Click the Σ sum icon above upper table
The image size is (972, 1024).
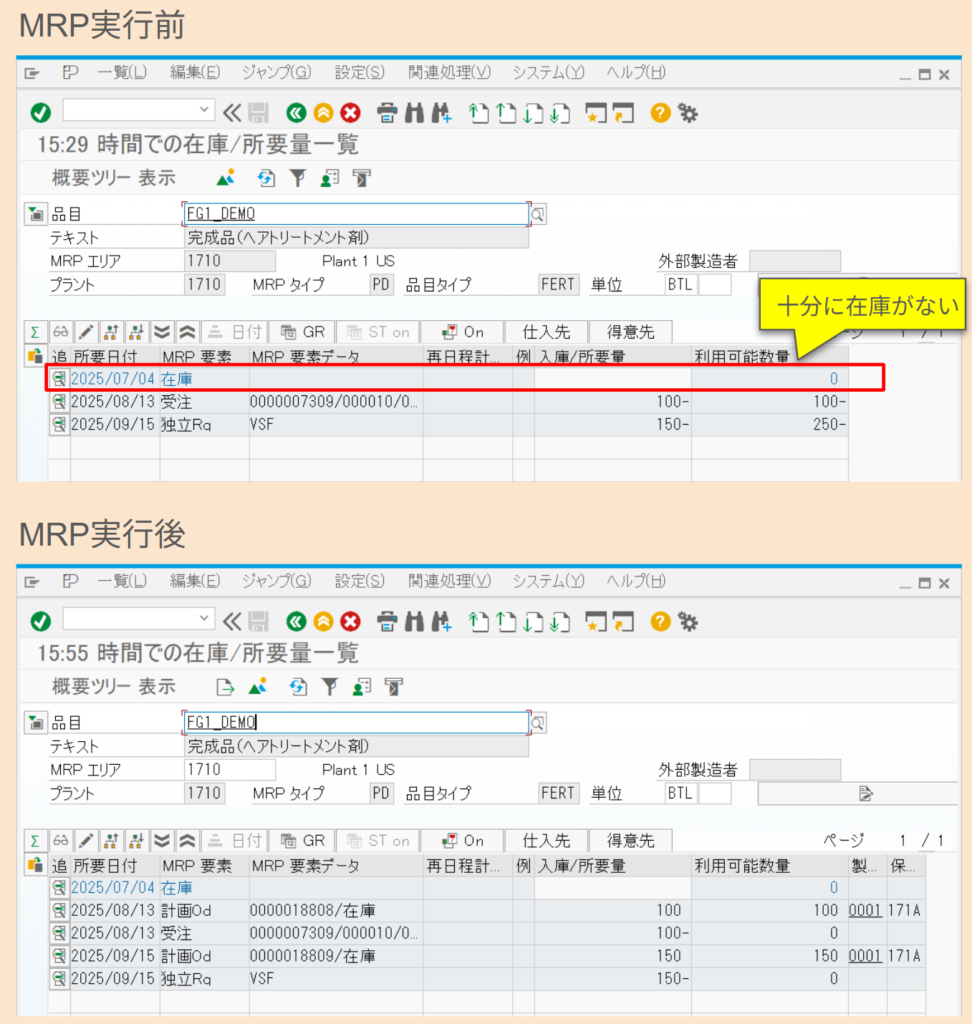(35, 332)
